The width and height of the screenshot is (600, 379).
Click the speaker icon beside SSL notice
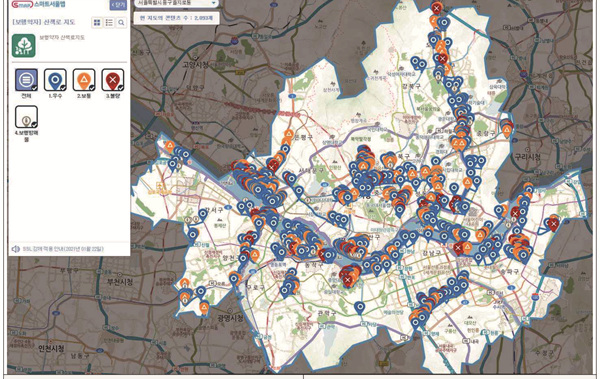click(x=16, y=249)
